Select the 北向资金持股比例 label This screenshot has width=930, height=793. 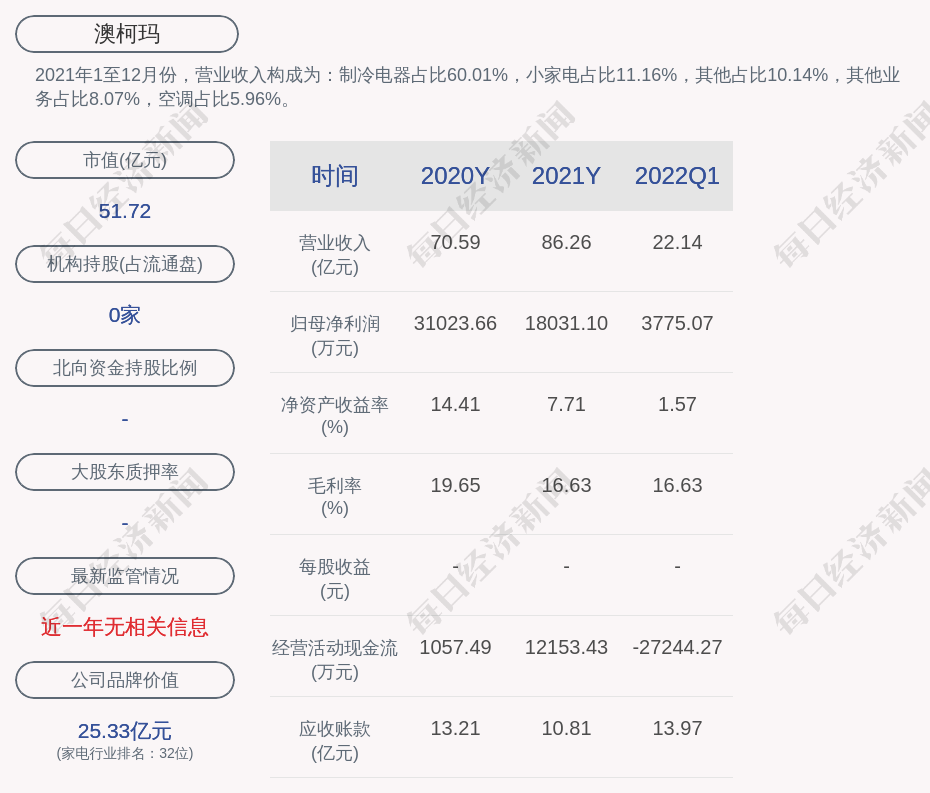pyautogui.click(x=125, y=368)
